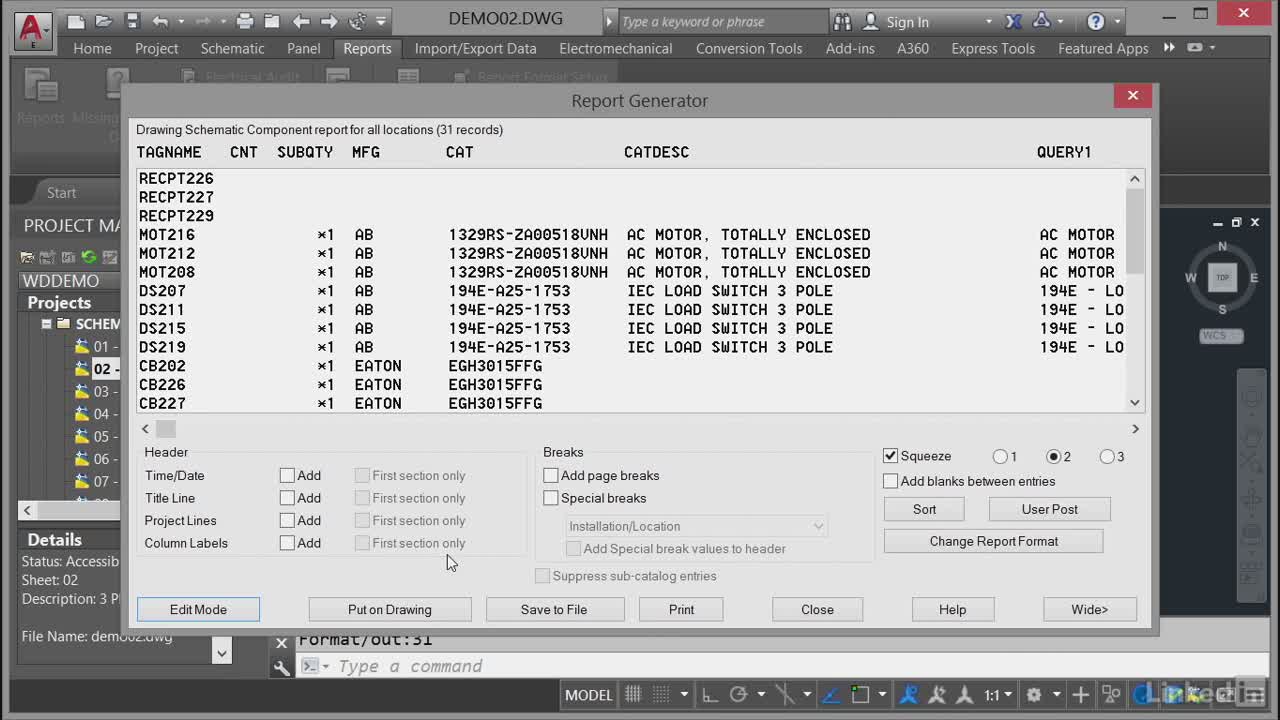Check the Title Line Add checkbox
The width and height of the screenshot is (1280, 720).
(x=287, y=498)
